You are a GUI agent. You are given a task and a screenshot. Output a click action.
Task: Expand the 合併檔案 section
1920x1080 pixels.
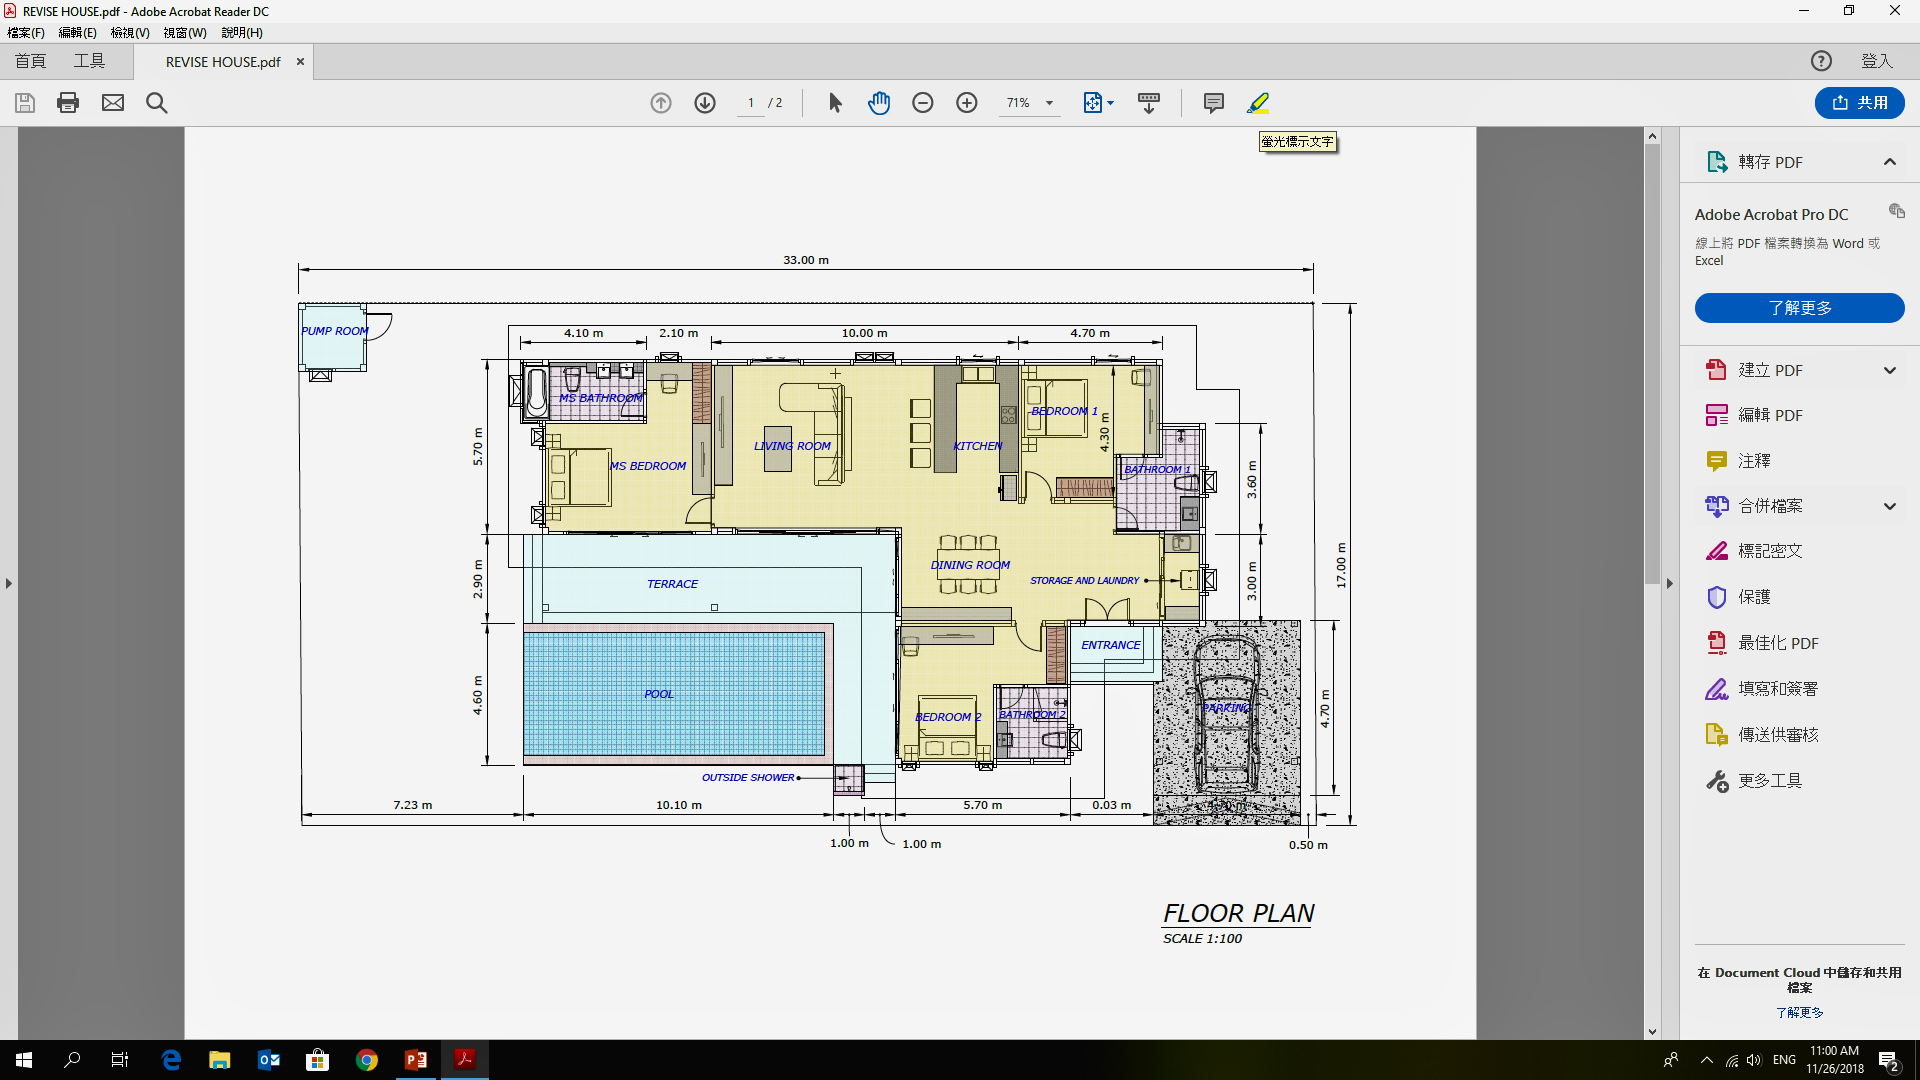tap(1889, 506)
